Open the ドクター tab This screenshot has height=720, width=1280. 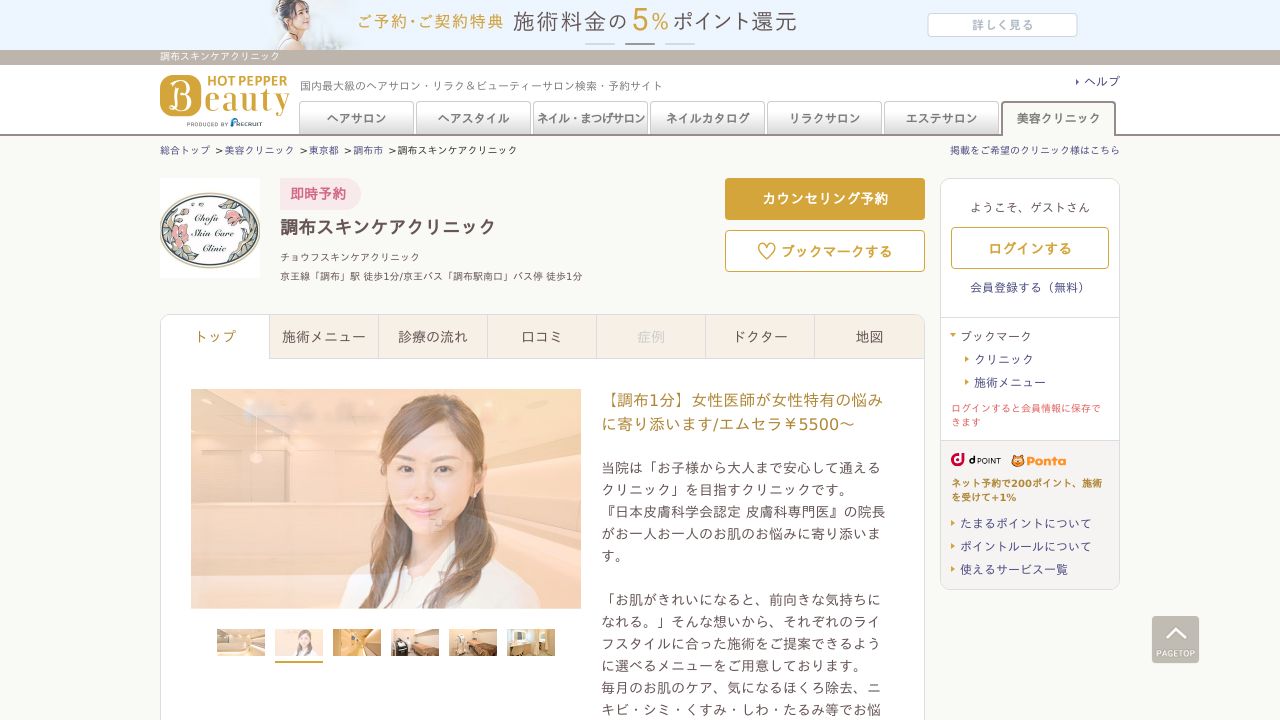(x=760, y=337)
